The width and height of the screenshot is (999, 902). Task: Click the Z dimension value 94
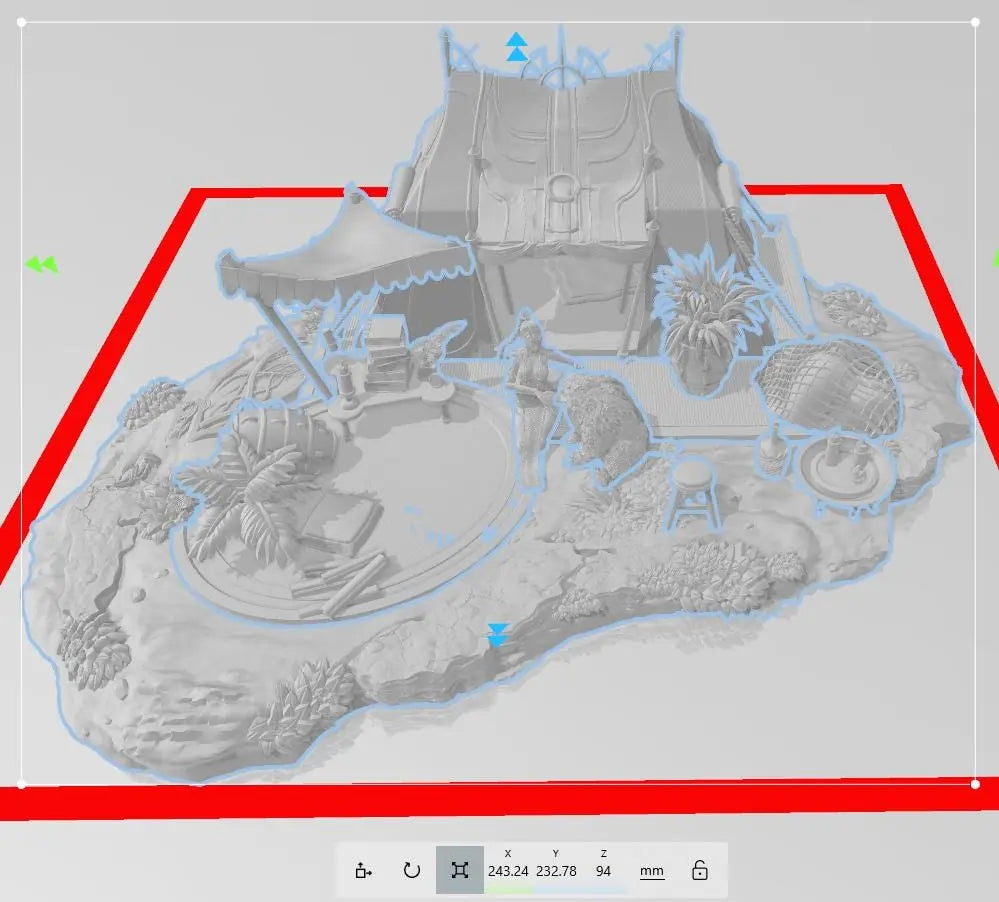tap(603, 871)
